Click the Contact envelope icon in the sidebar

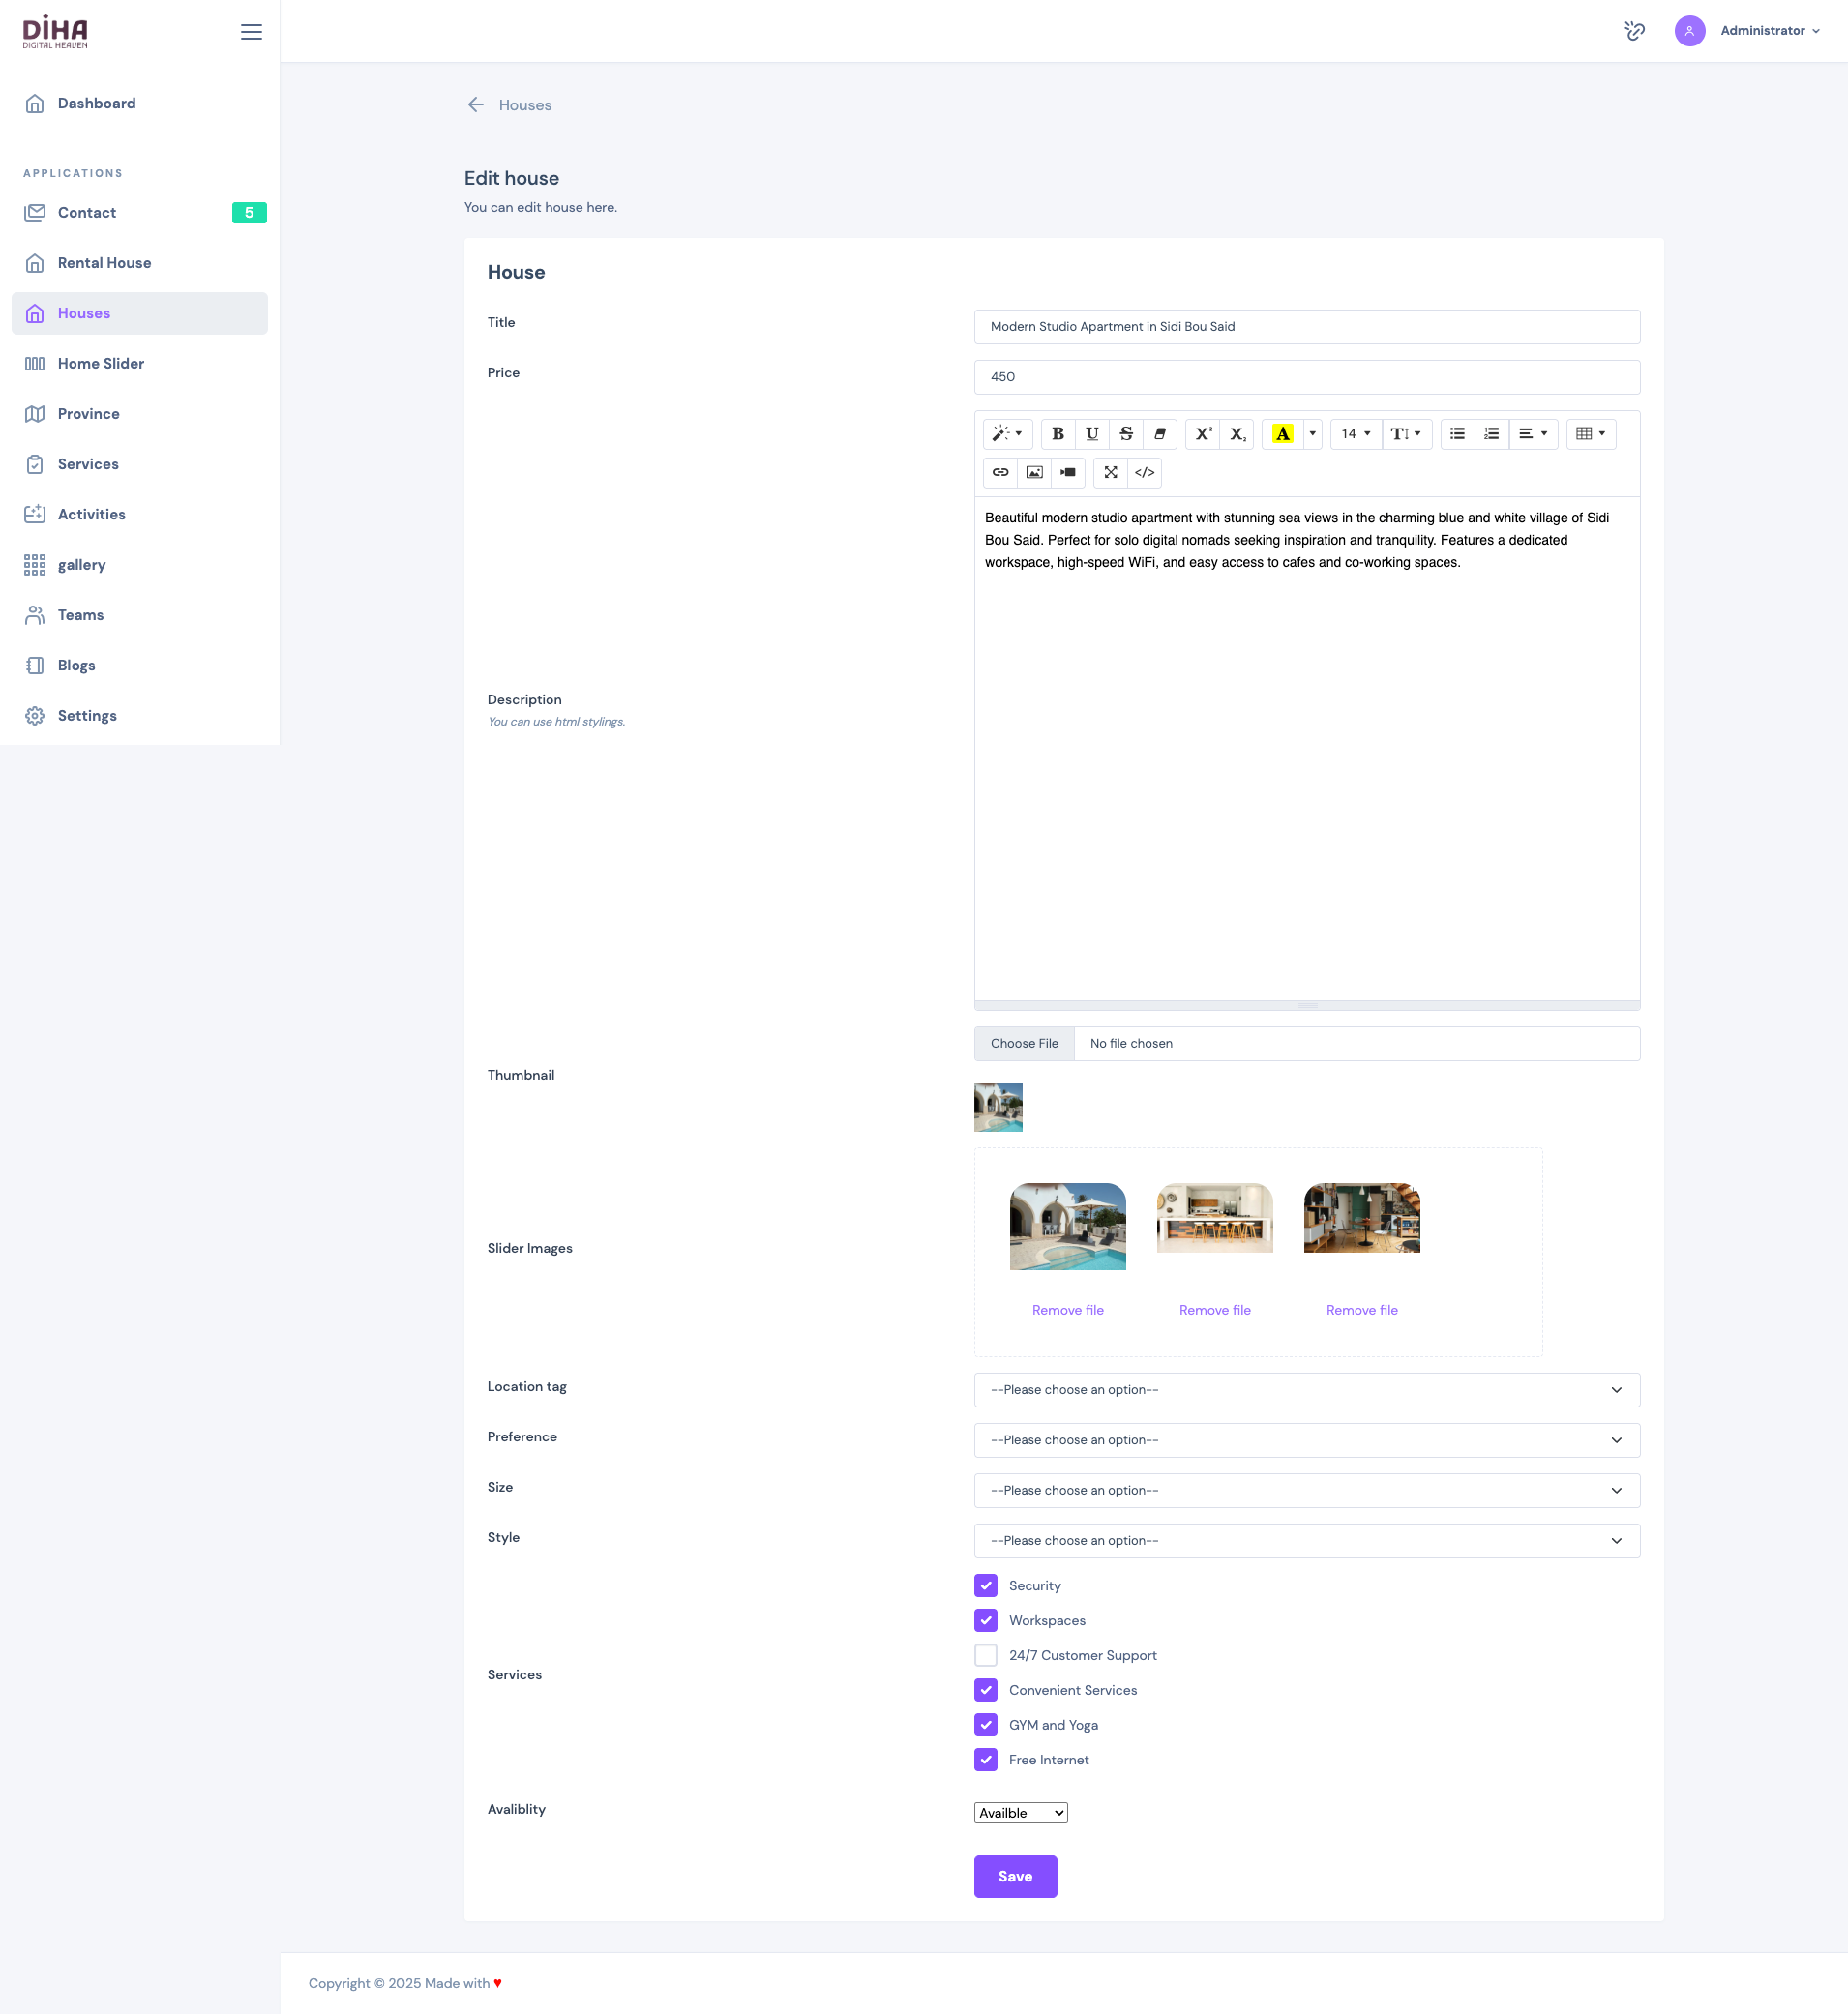pos(35,213)
